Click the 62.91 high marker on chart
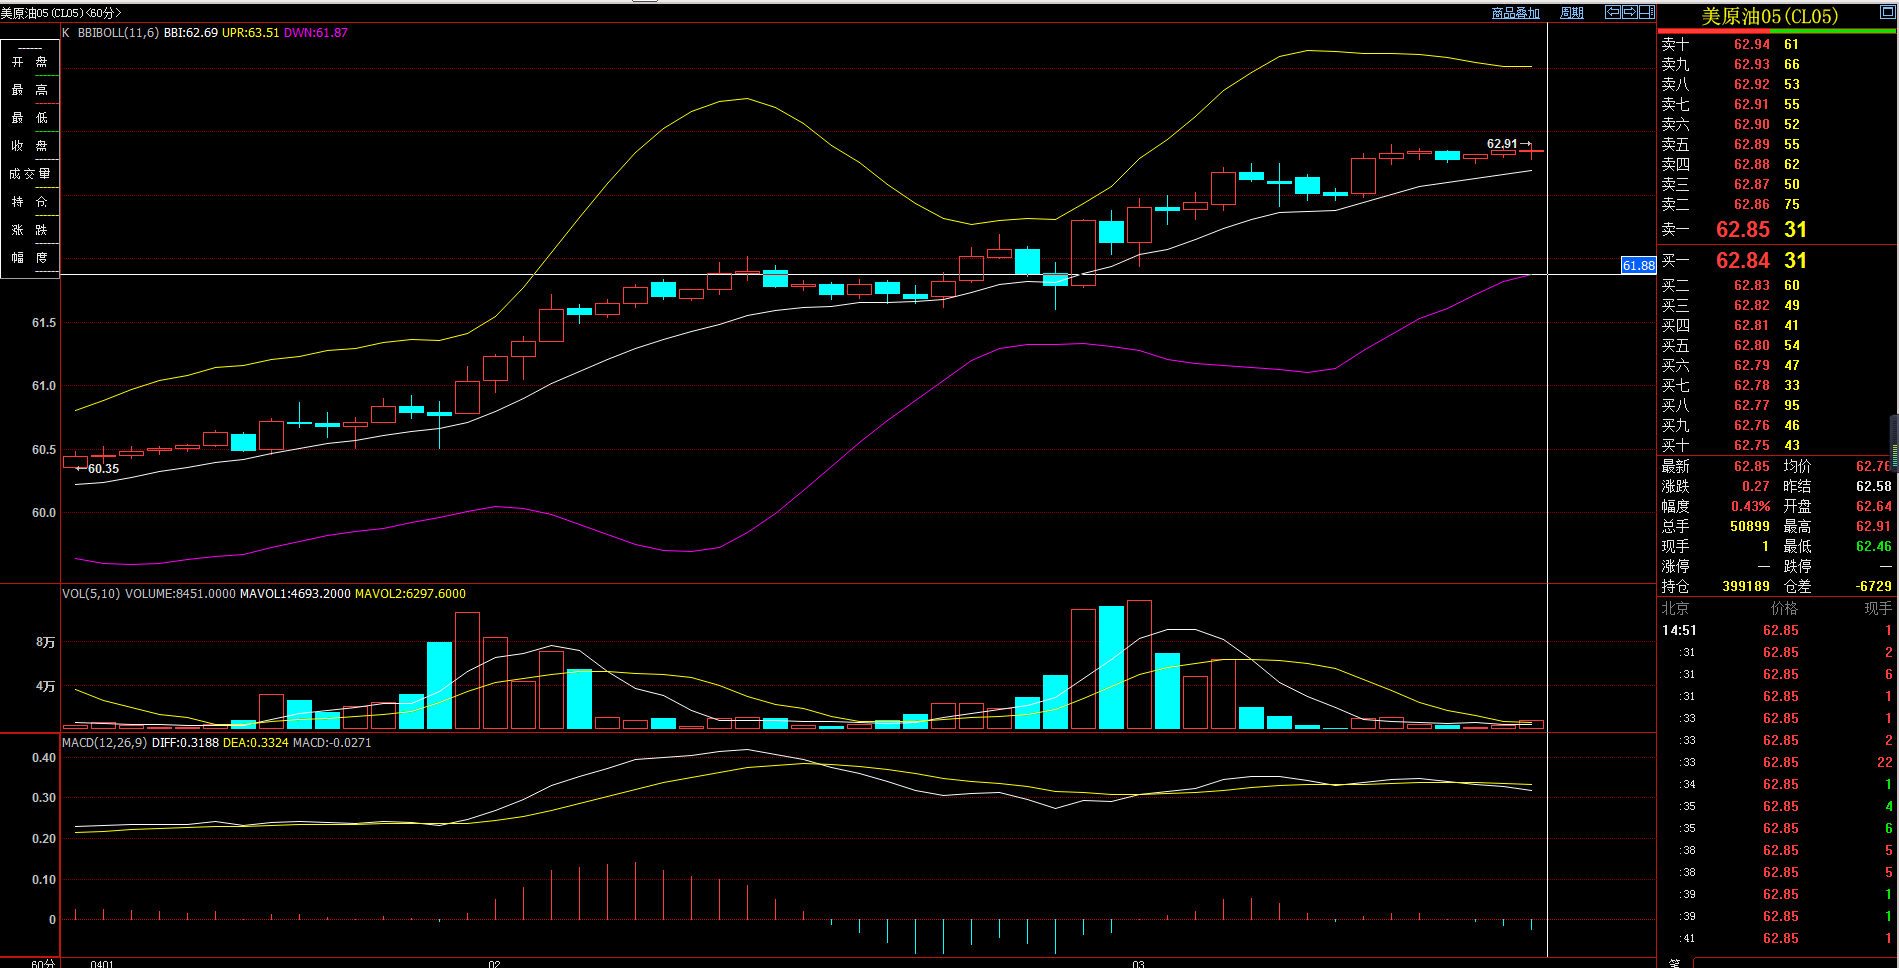This screenshot has height=968, width=1899. pos(1508,144)
